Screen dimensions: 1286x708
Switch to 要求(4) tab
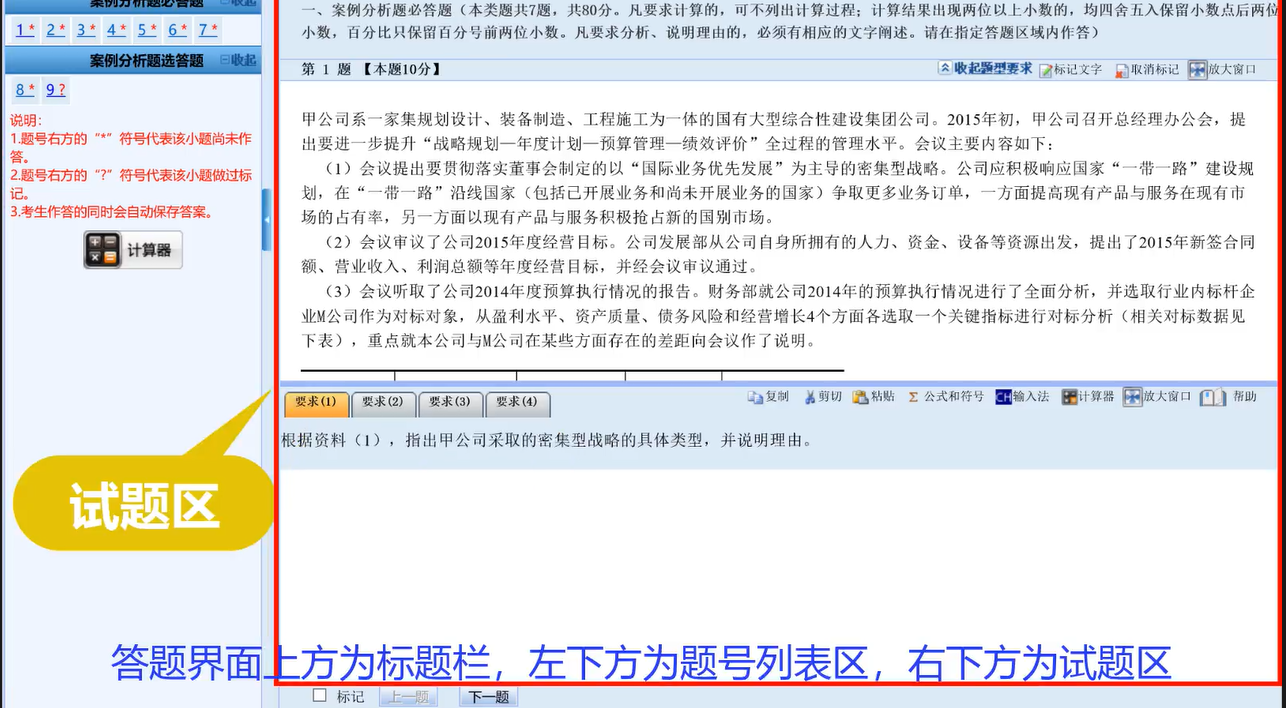517,403
